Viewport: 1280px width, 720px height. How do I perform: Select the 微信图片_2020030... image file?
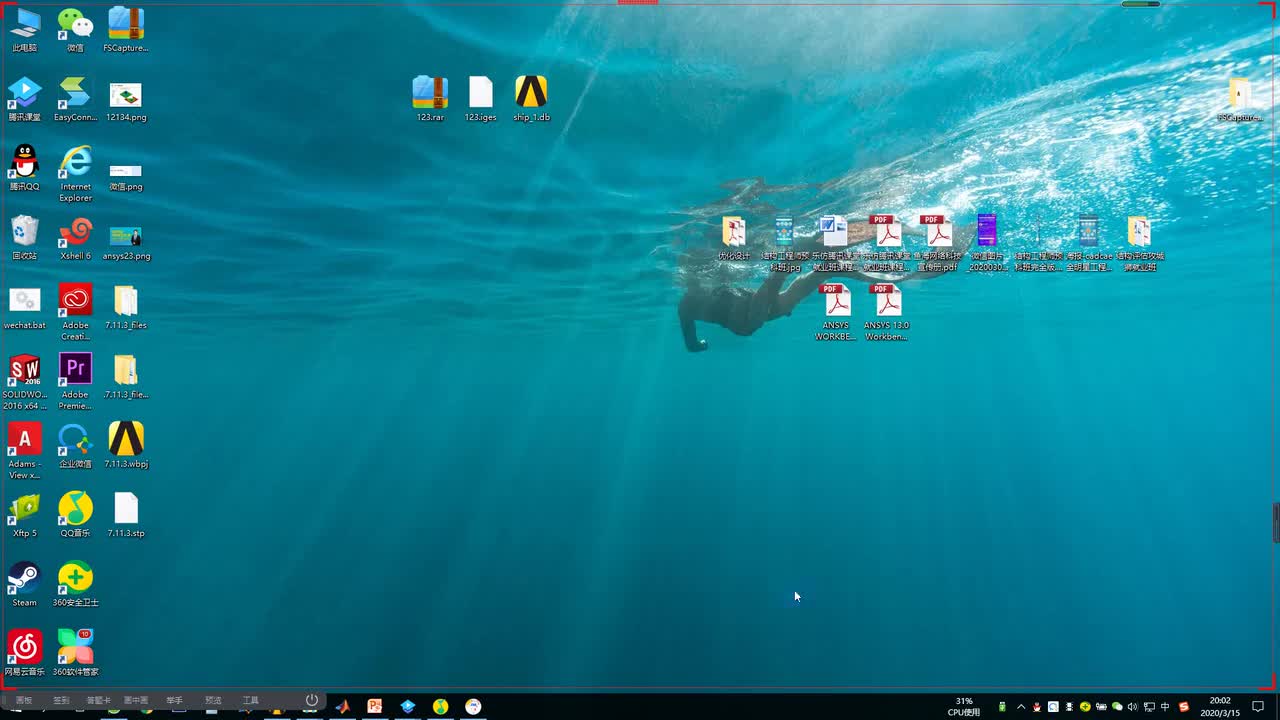988,243
